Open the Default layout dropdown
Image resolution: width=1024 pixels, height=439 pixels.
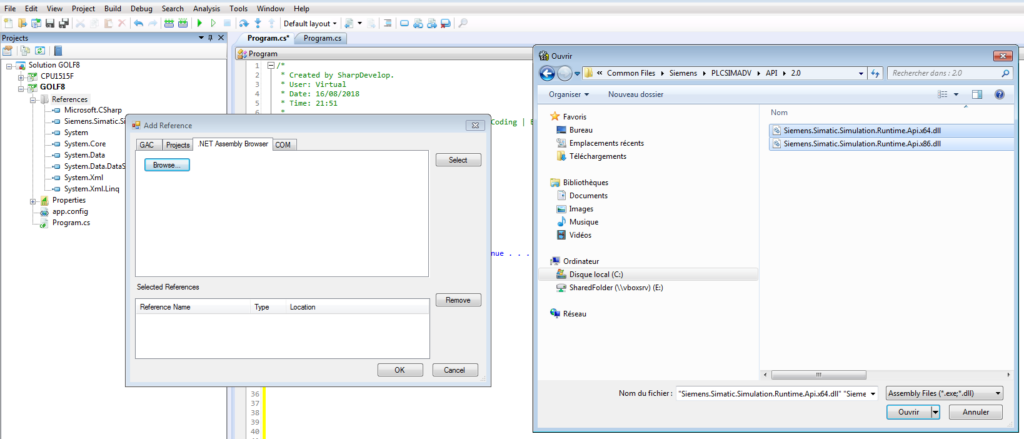coord(311,24)
